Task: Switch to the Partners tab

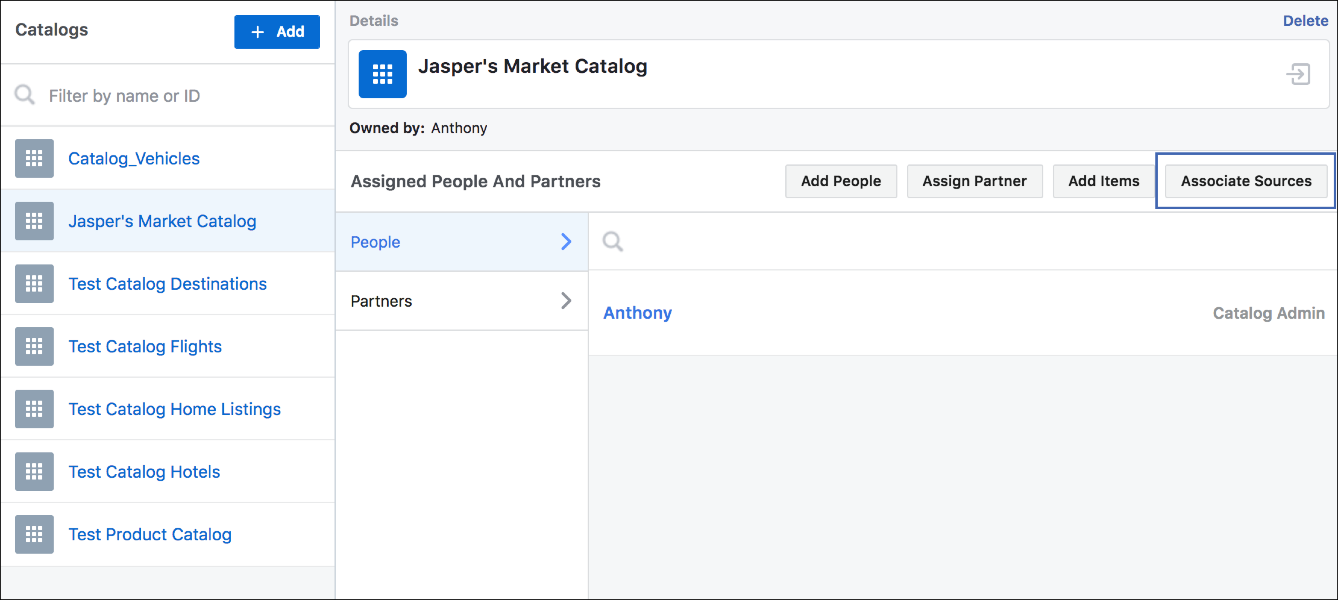Action: [462, 301]
